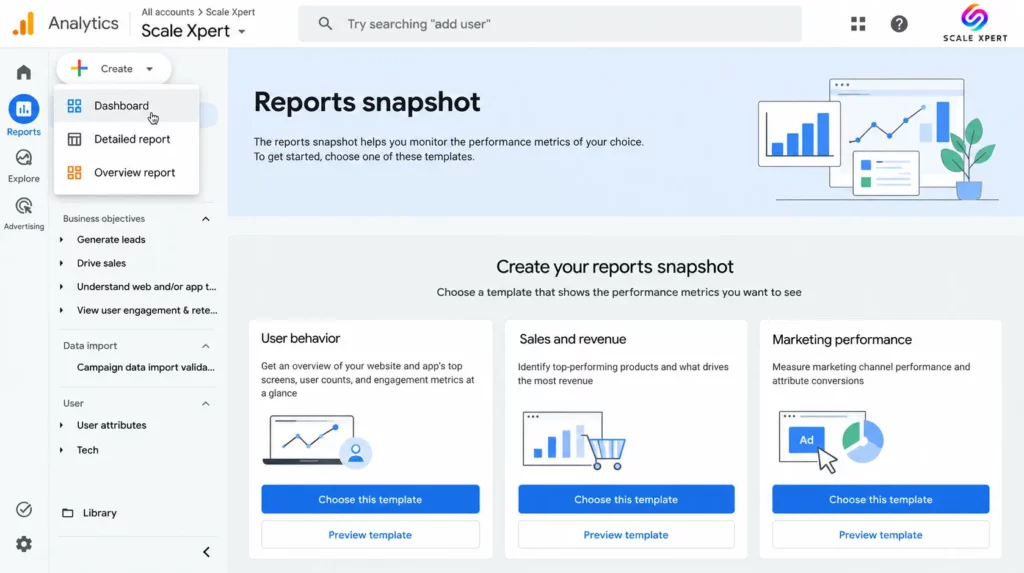Open the Help question mark icon
This screenshot has width=1024, height=573.
899,24
